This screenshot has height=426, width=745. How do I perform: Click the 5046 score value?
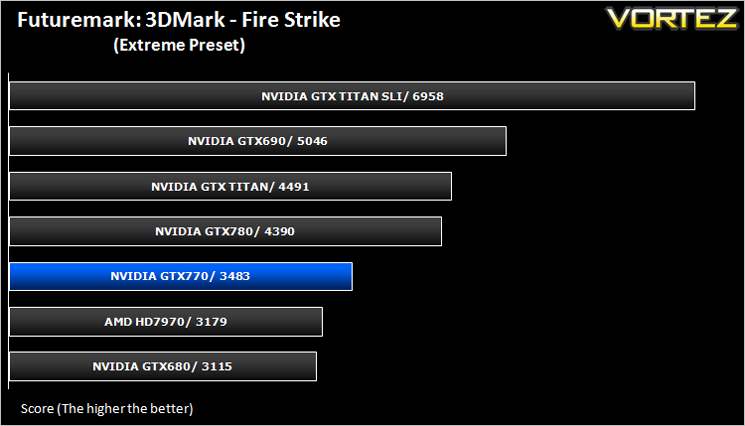point(312,141)
